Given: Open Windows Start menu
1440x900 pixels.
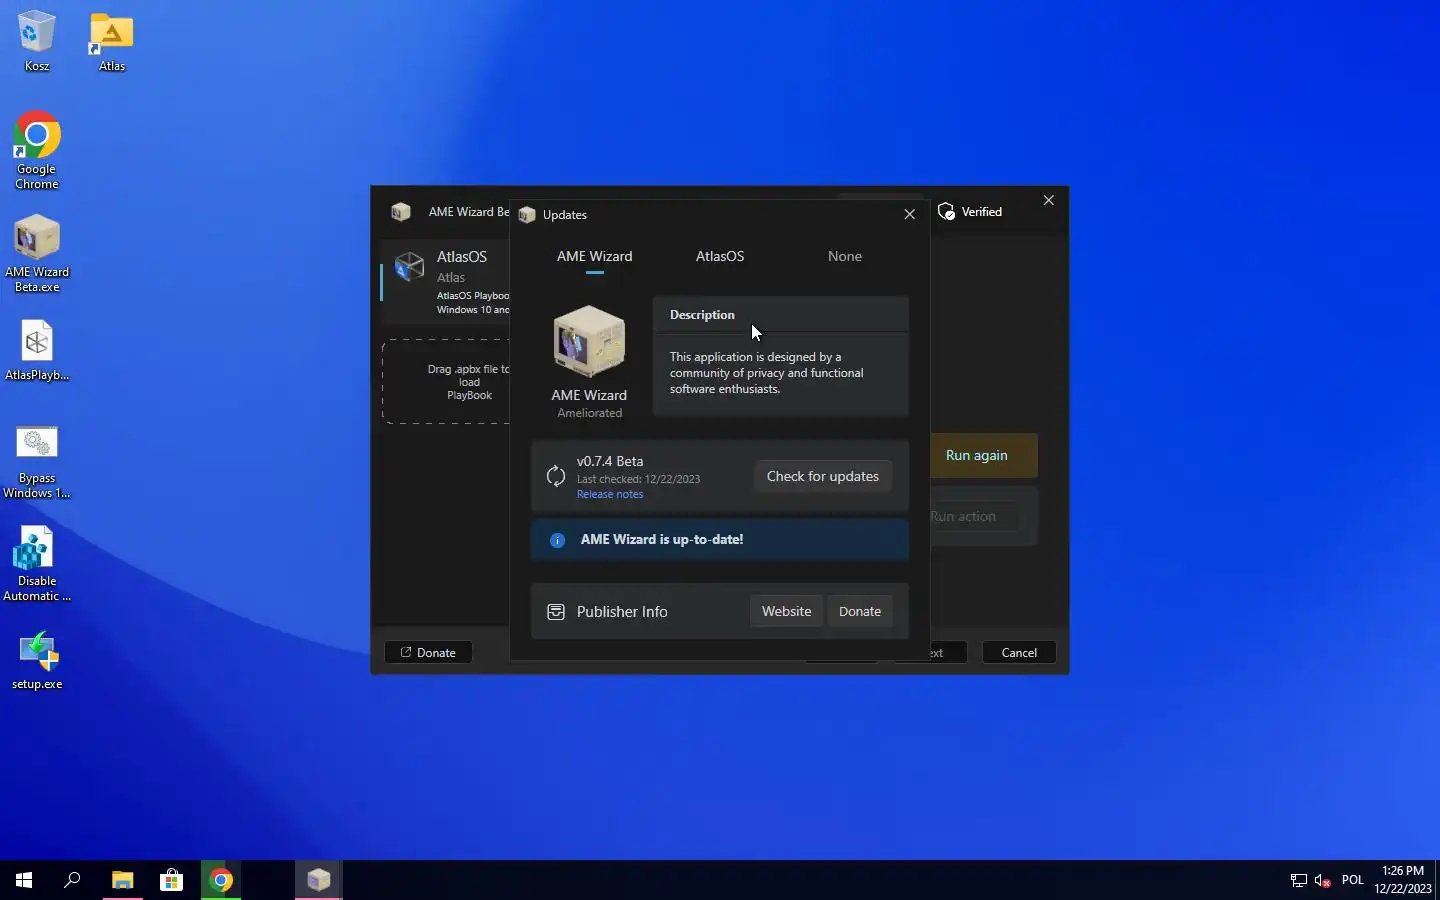Looking at the screenshot, I should point(24,880).
